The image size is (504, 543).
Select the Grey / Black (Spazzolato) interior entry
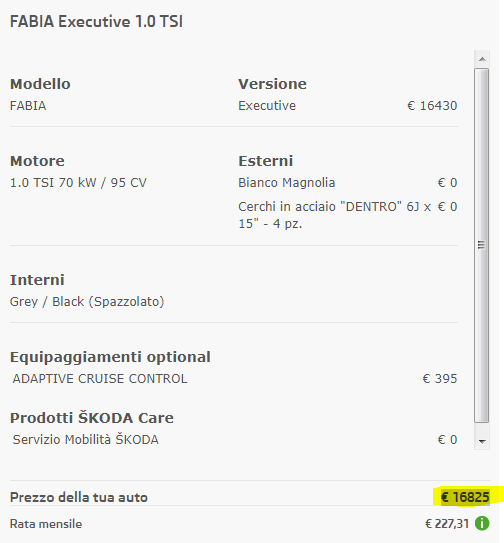tap(87, 302)
